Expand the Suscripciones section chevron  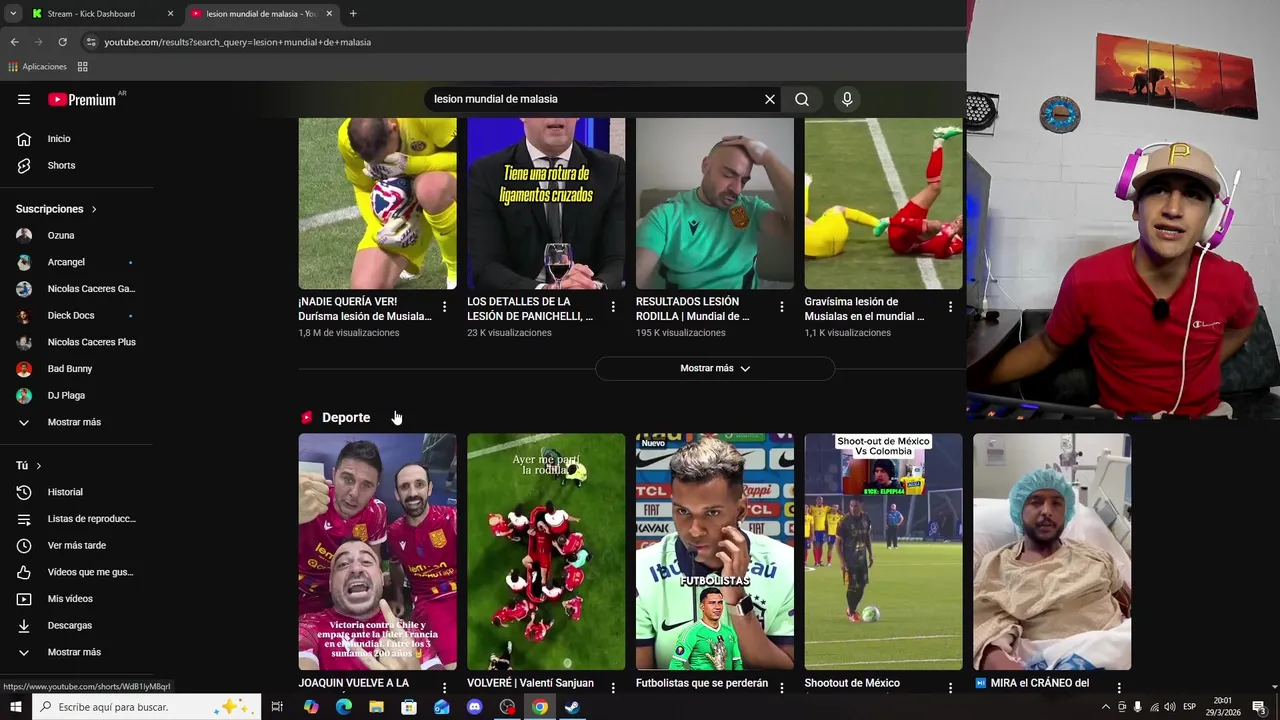[x=94, y=209]
